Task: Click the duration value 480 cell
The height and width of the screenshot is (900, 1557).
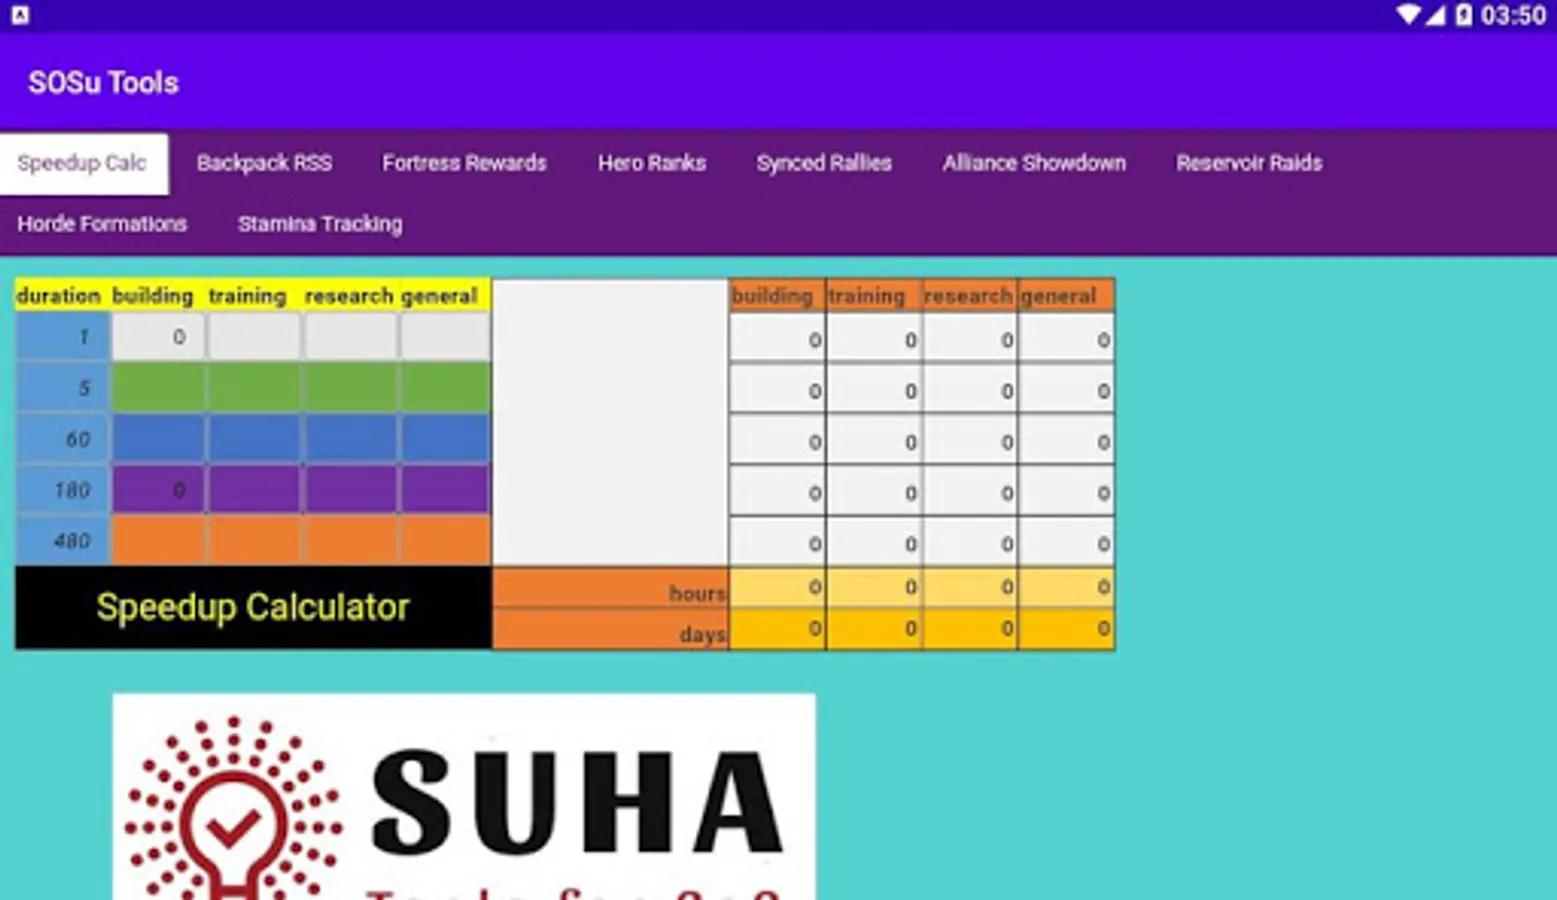Action: tap(62, 541)
